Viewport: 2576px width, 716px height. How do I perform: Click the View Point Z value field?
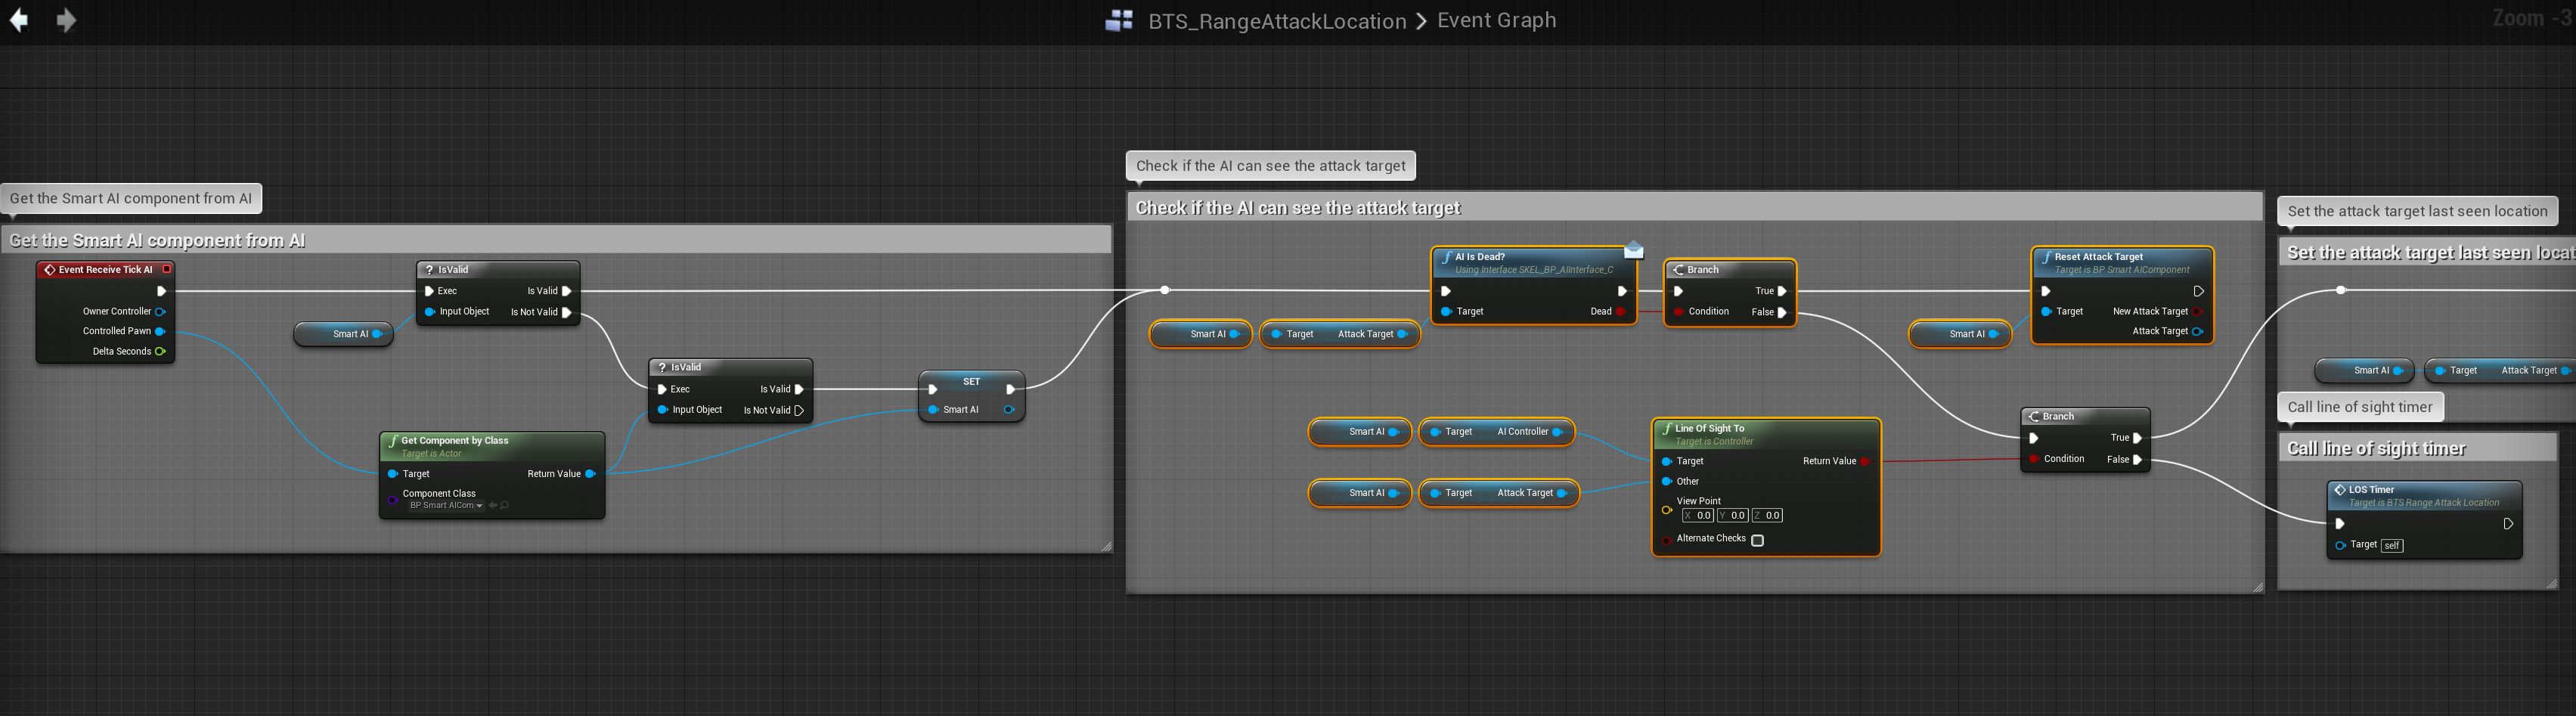tap(1767, 516)
